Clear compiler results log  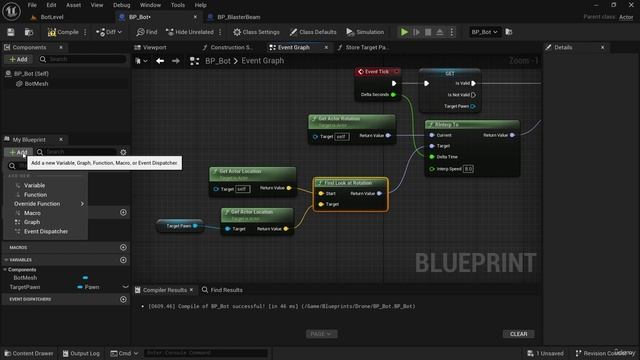tap(518, 334)
